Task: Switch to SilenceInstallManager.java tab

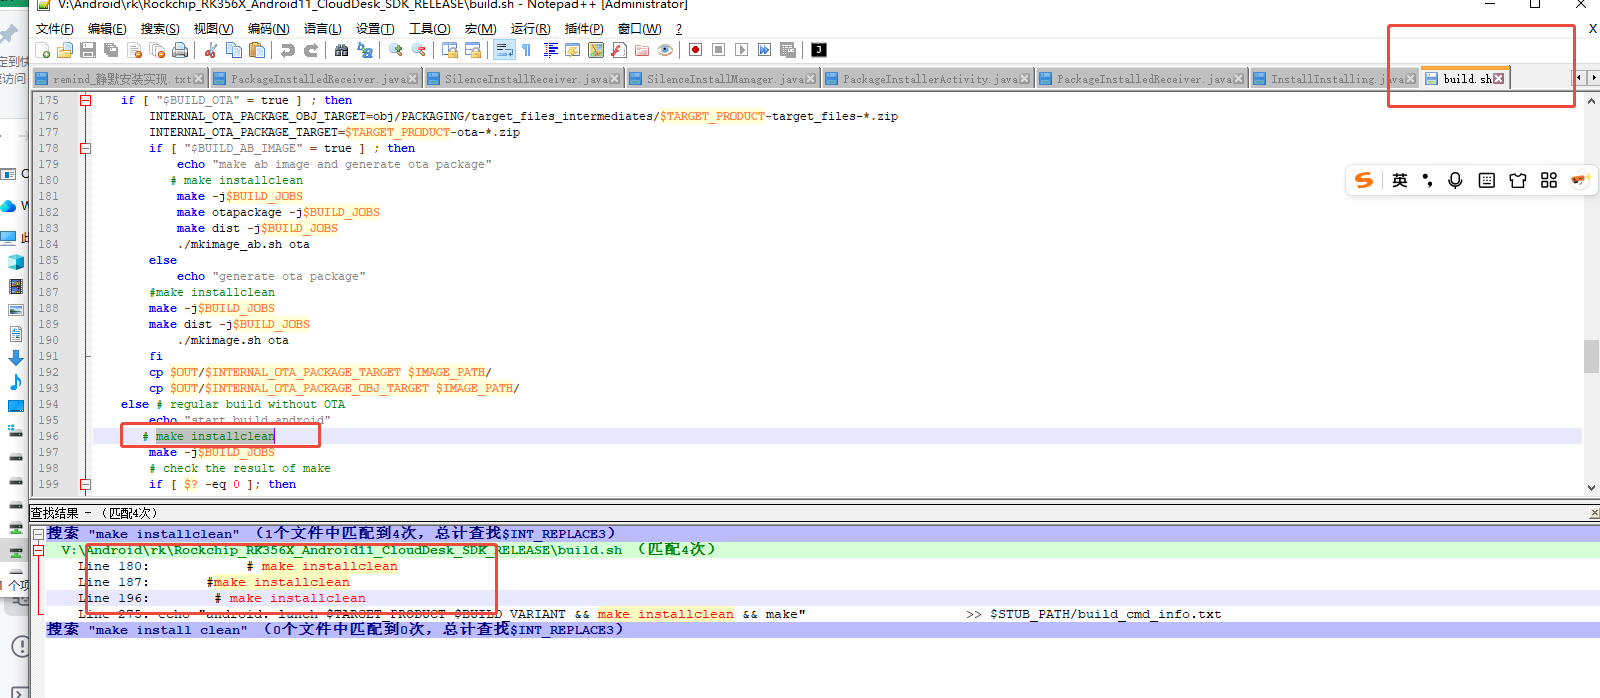Action: pos(724,78)
